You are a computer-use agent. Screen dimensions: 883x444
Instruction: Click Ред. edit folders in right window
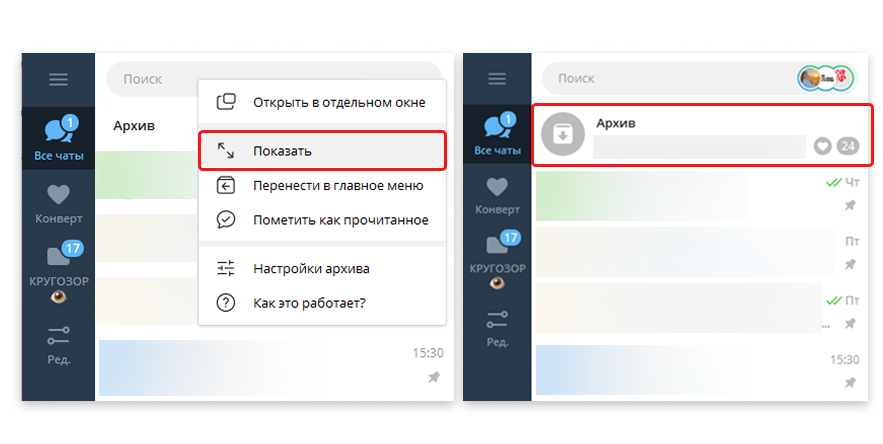(497, 328)
